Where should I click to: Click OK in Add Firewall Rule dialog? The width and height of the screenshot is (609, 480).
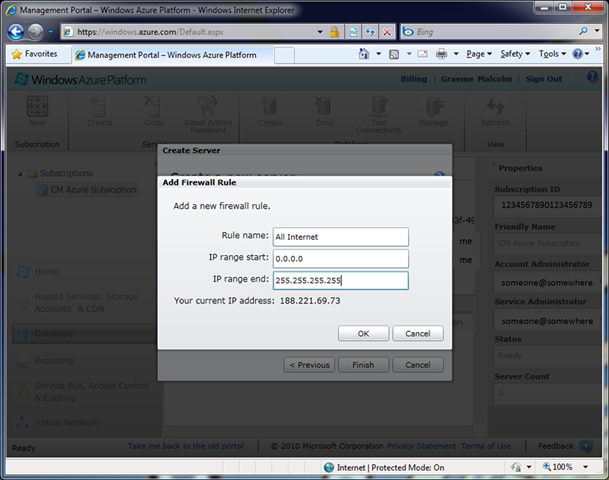click(x=363, y=334)
